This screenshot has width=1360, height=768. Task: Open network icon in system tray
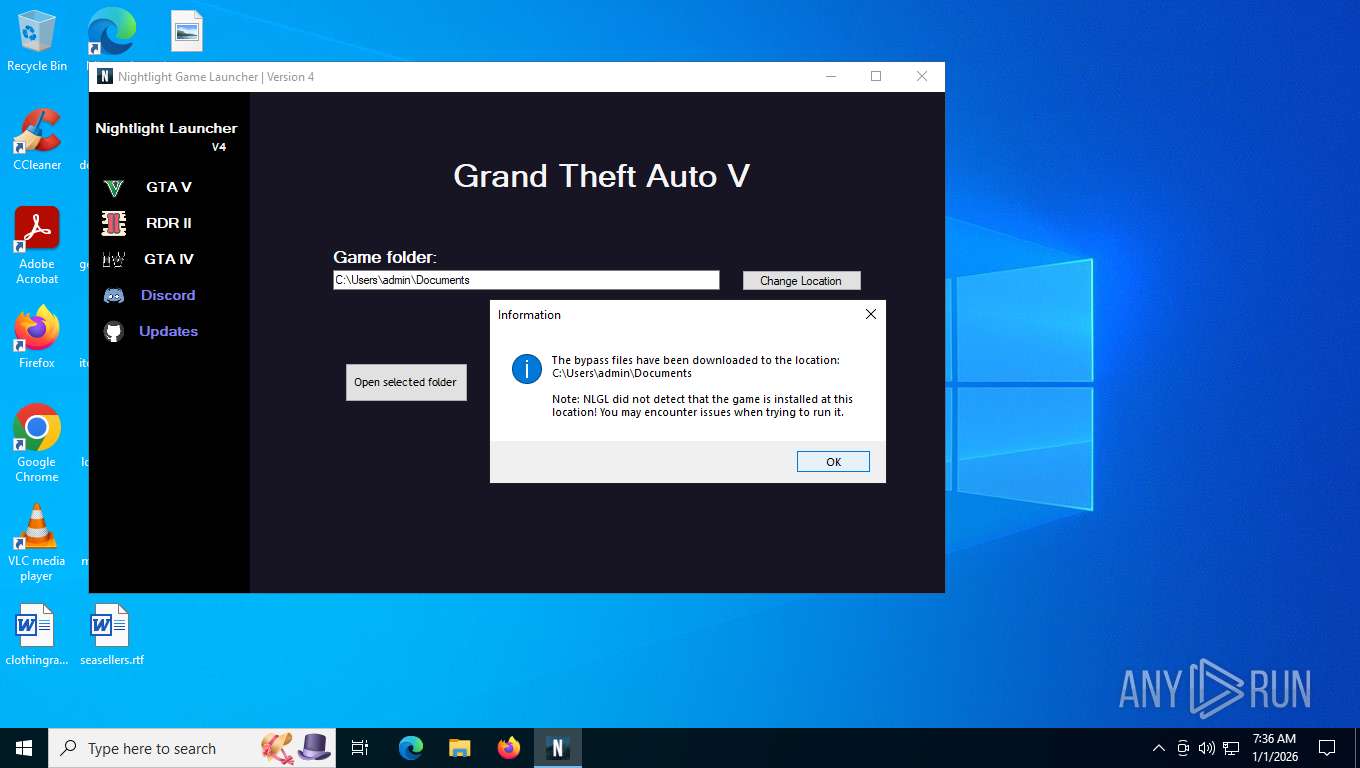point(1231,748)
